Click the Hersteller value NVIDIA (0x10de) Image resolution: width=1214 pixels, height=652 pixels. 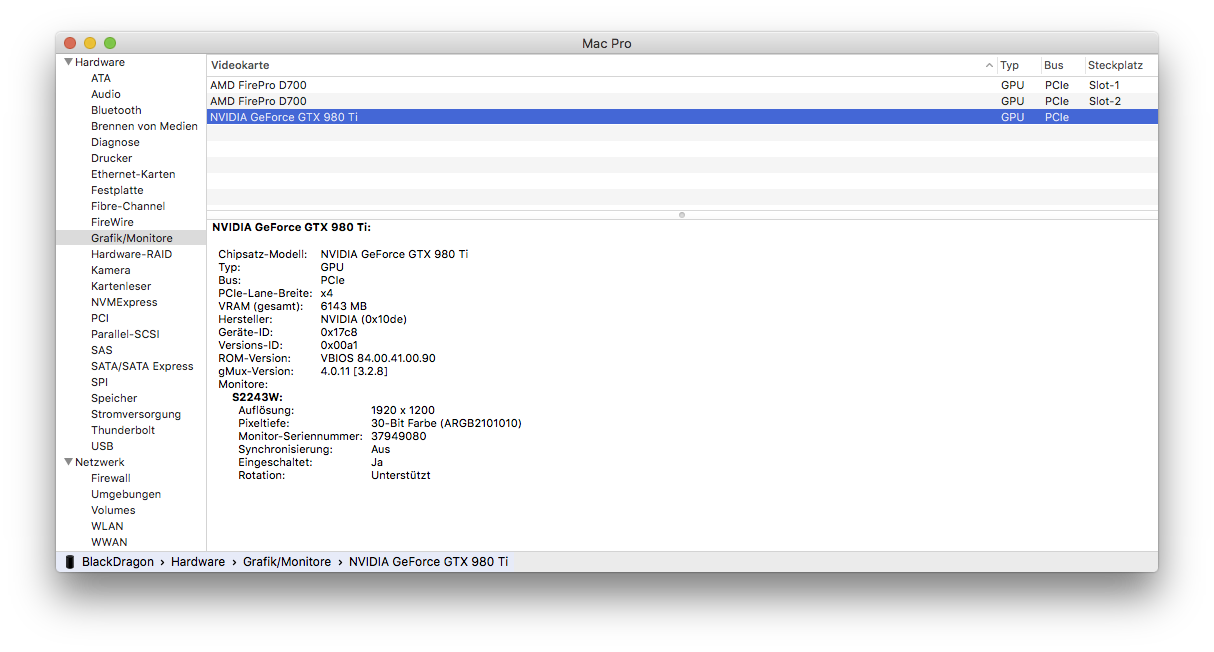click(363, 319)
